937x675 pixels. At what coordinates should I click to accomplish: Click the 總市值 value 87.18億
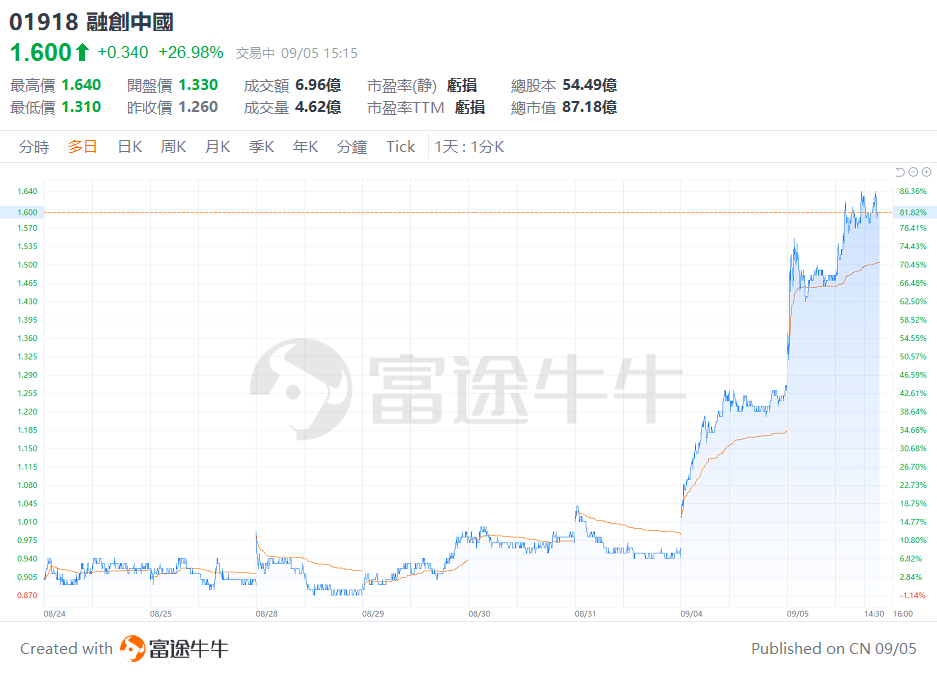[590, 107]
